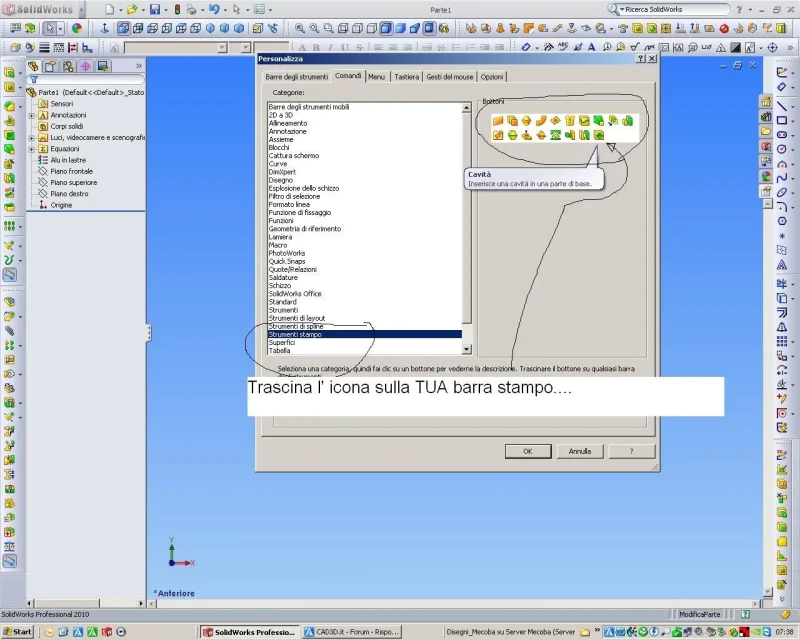
Task: Select the Circle sketch tool in right toolbar
Action: click(781, 149)
